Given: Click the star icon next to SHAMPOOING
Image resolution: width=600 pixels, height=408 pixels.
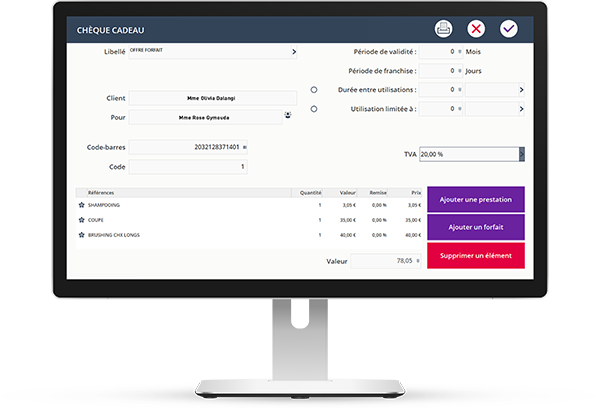Looking at the screenshot, I should 82,204.
